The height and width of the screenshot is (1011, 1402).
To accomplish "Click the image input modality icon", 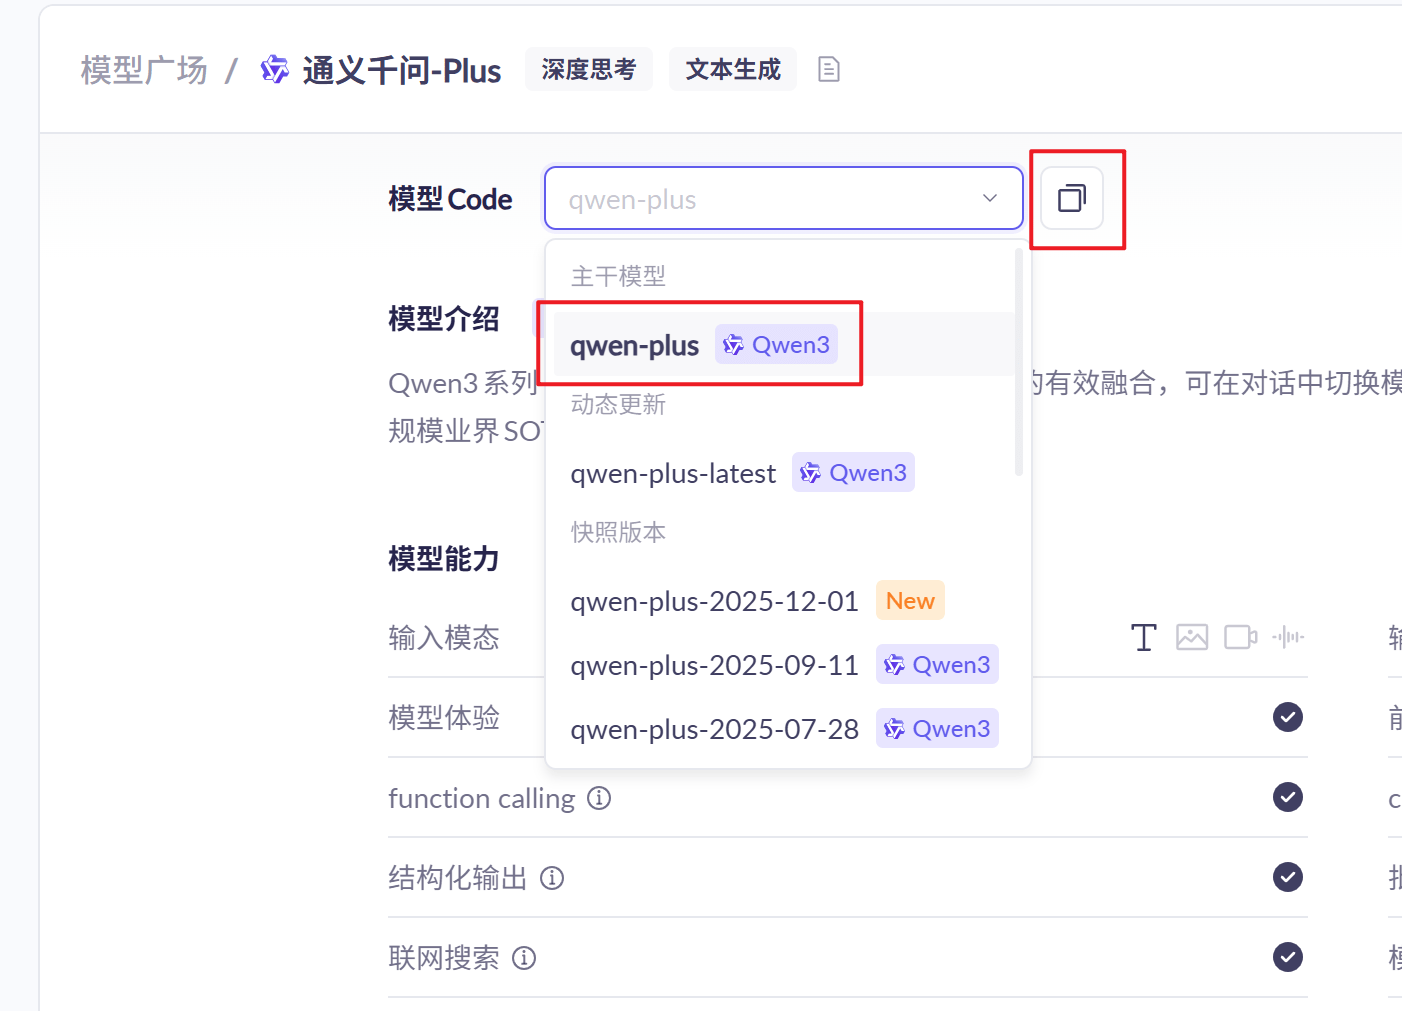I will pyautogui.click(x=1191, y=637).
